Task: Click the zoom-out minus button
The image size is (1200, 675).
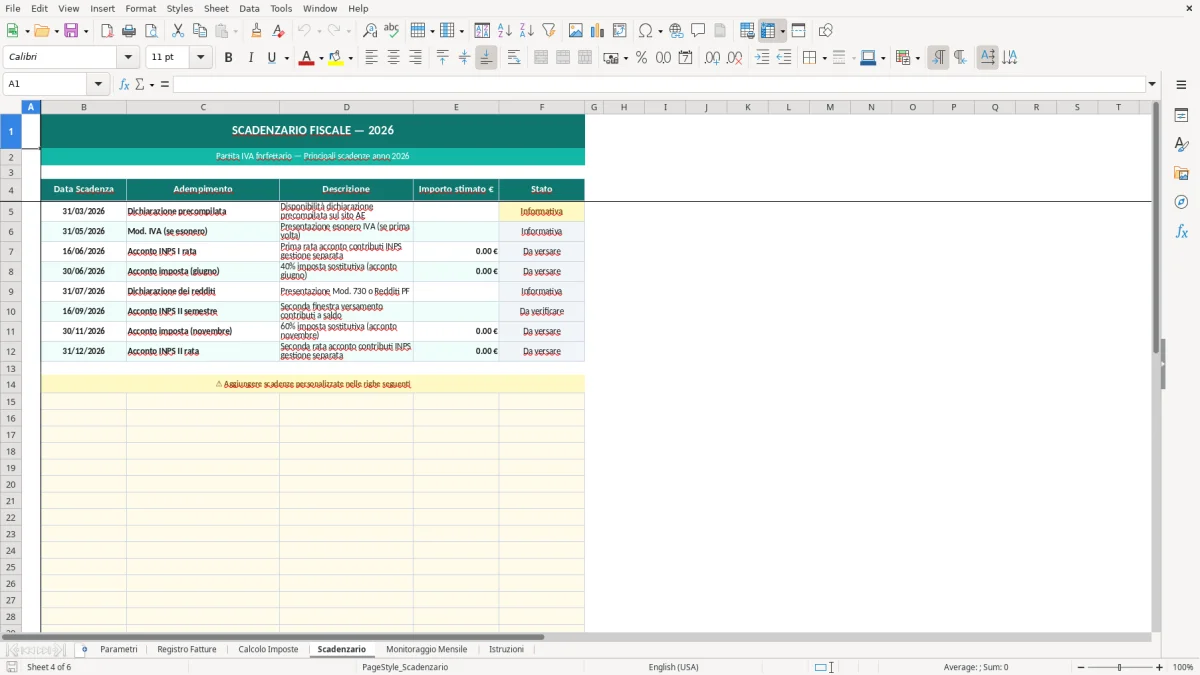Action: (1081, 667)
